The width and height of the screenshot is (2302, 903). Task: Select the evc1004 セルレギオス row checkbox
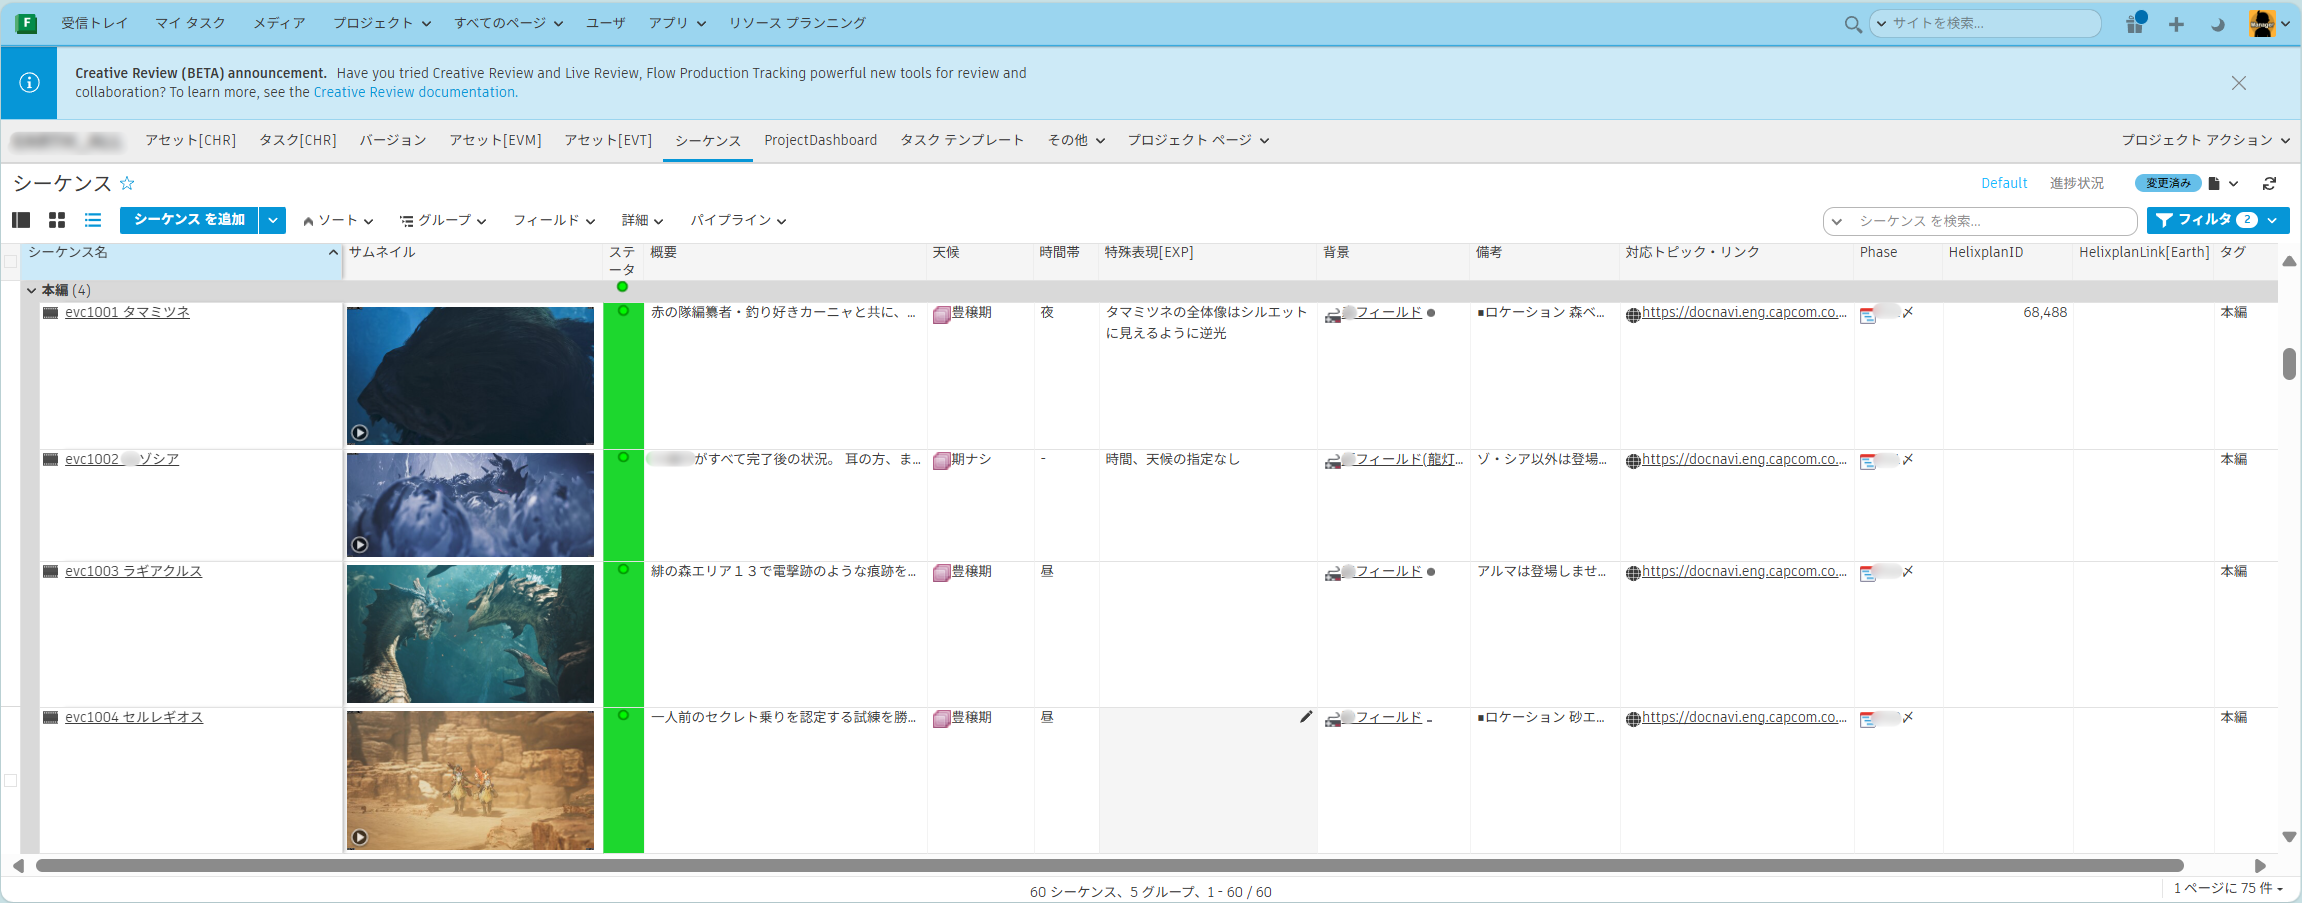pyautogui.click(x=11, y=780)
